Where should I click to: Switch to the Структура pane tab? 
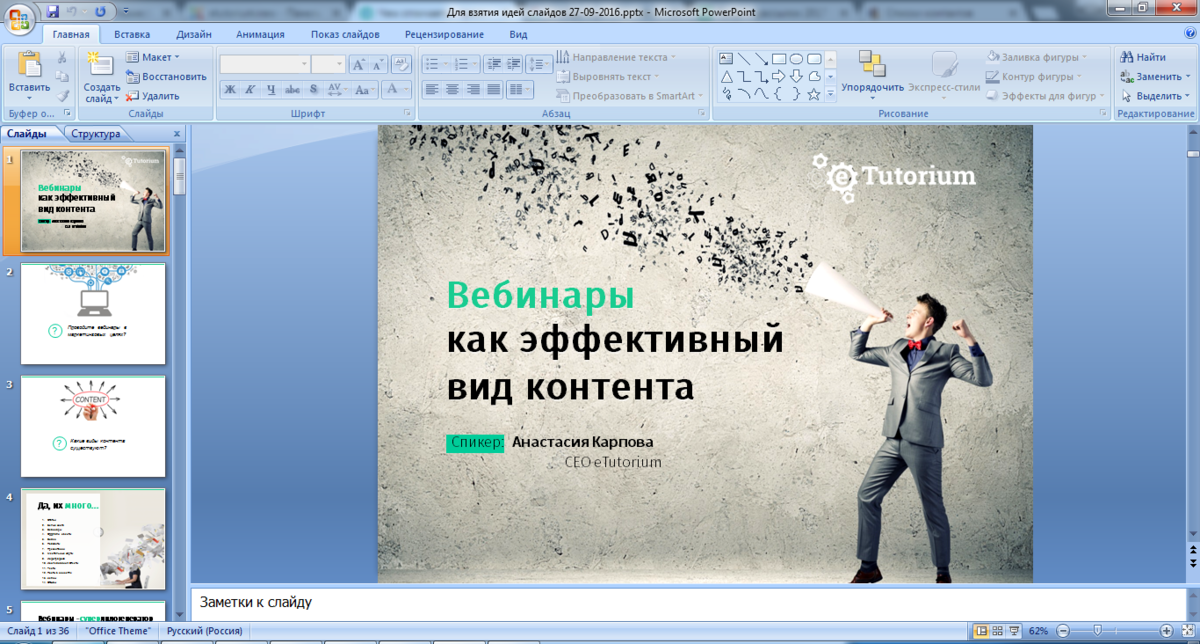[x=96, y=133]
